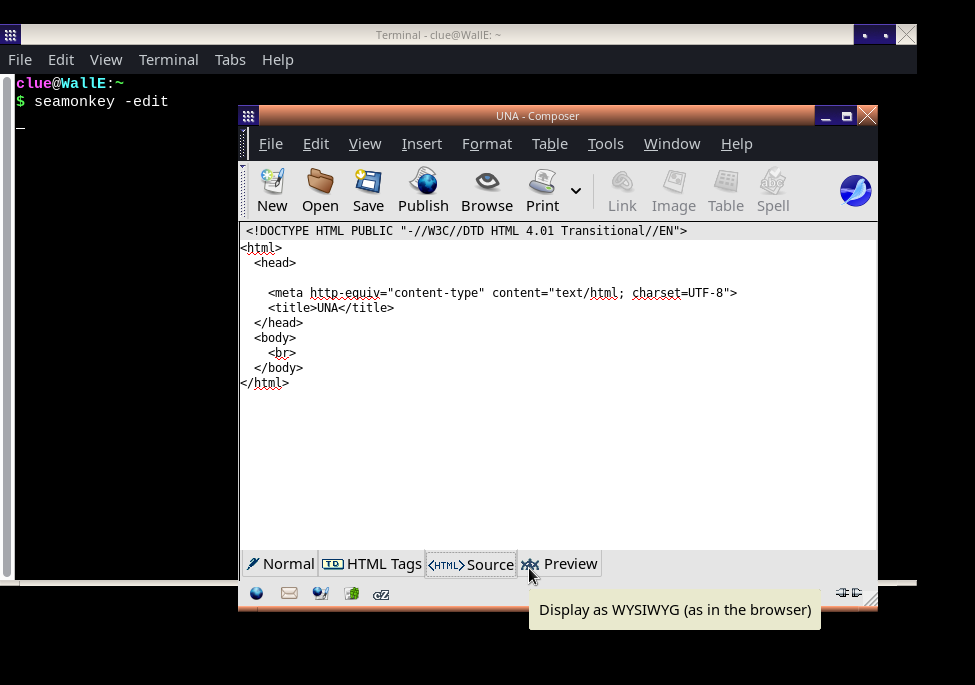Open Terminal window menu grid icon

tap(11, 35)
